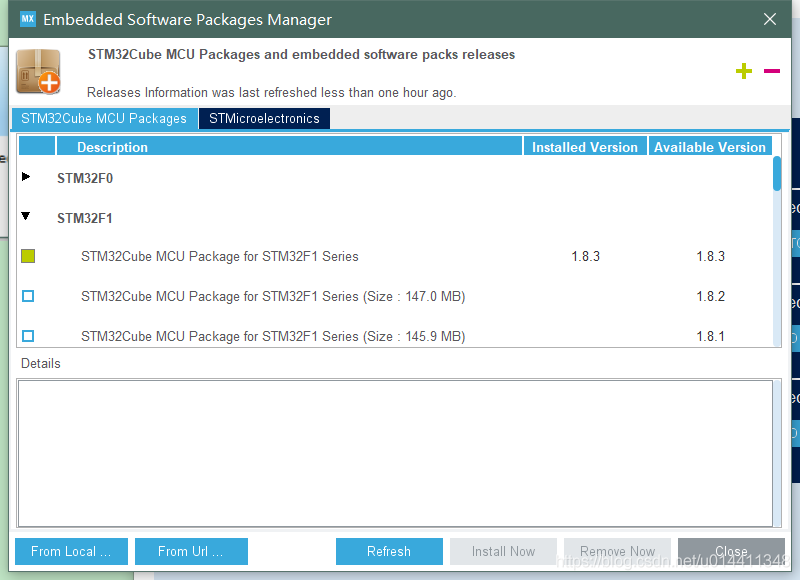Check the 1.8.1 STM32F1 package (145.9 MB)
The width and height of the screenshot is (800, 580).
coord(28,336)
